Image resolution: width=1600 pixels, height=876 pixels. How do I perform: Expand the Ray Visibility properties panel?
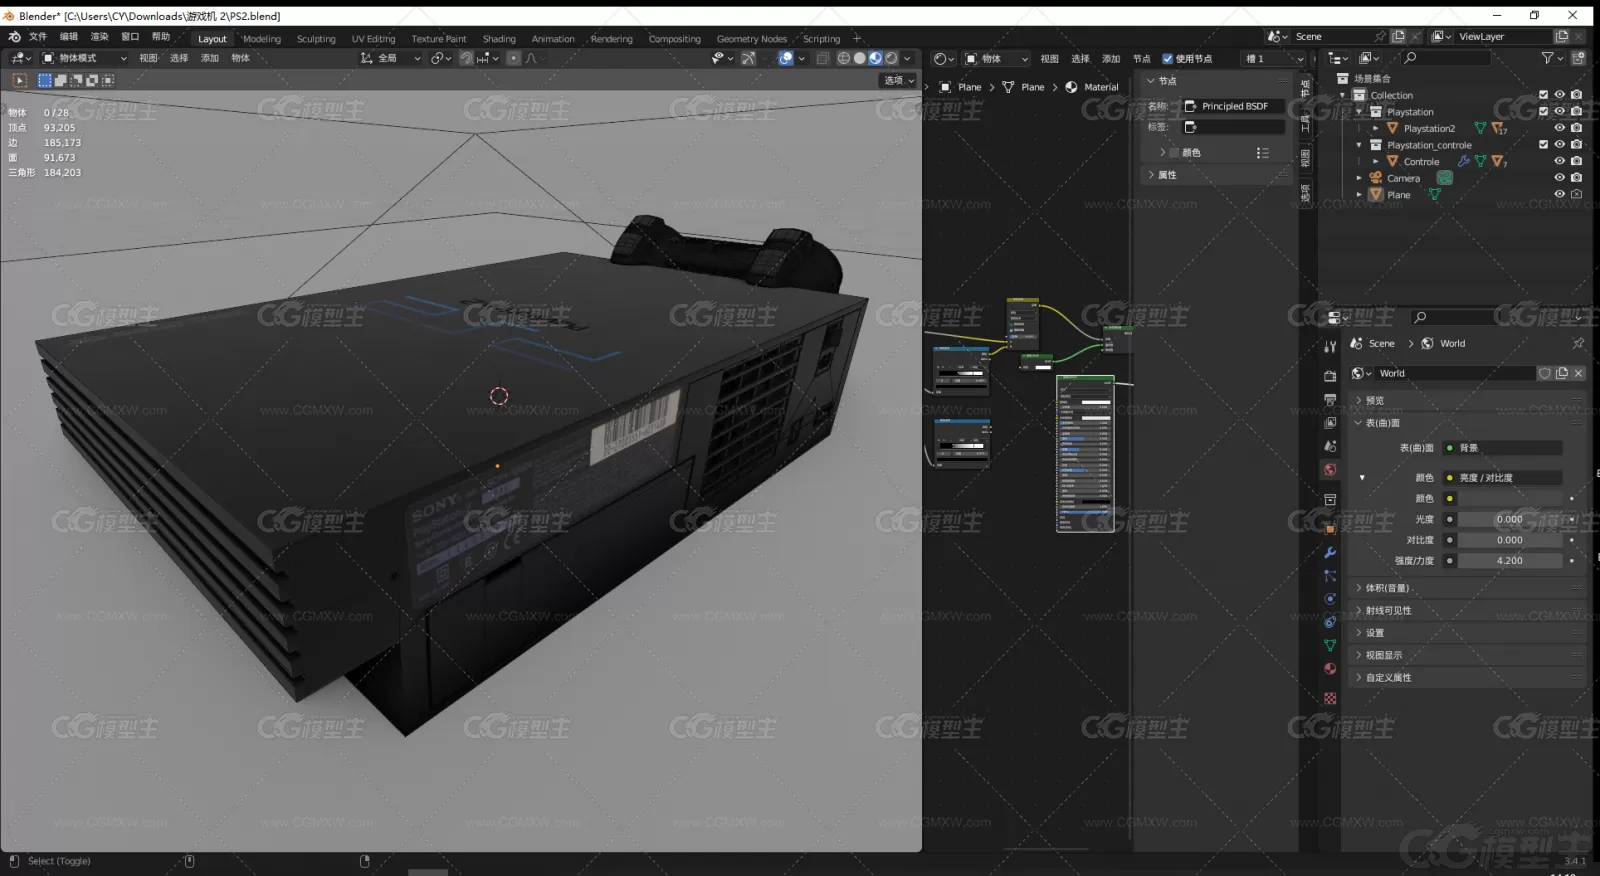(1467, 610)
